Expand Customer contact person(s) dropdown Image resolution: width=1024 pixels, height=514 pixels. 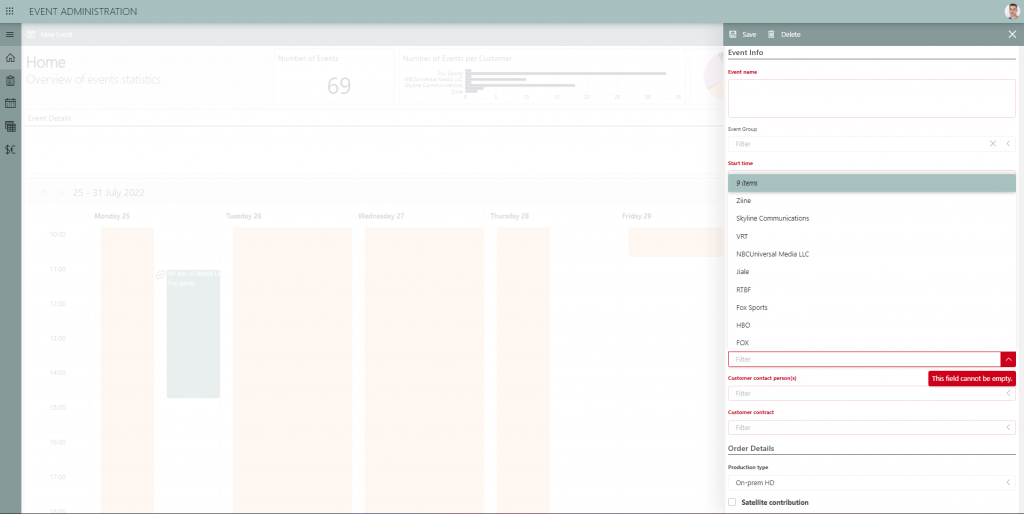coord(1008,393)
